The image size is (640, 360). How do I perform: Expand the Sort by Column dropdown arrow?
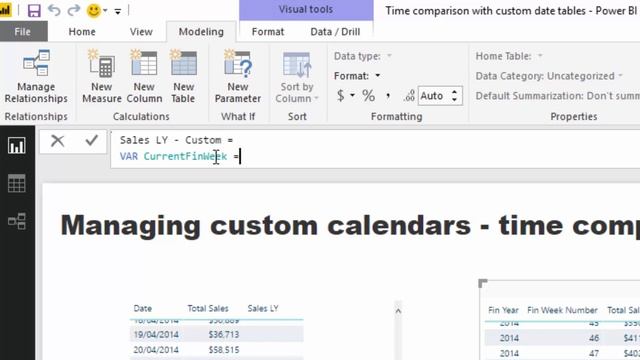coord(316,98)
